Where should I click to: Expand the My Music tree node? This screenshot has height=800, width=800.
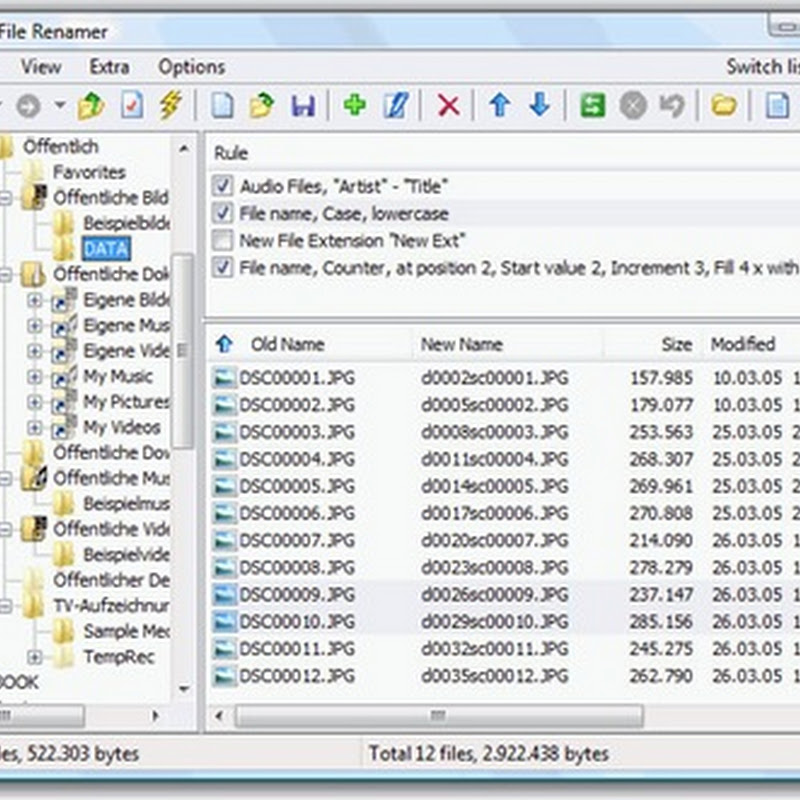pos(35,377)
